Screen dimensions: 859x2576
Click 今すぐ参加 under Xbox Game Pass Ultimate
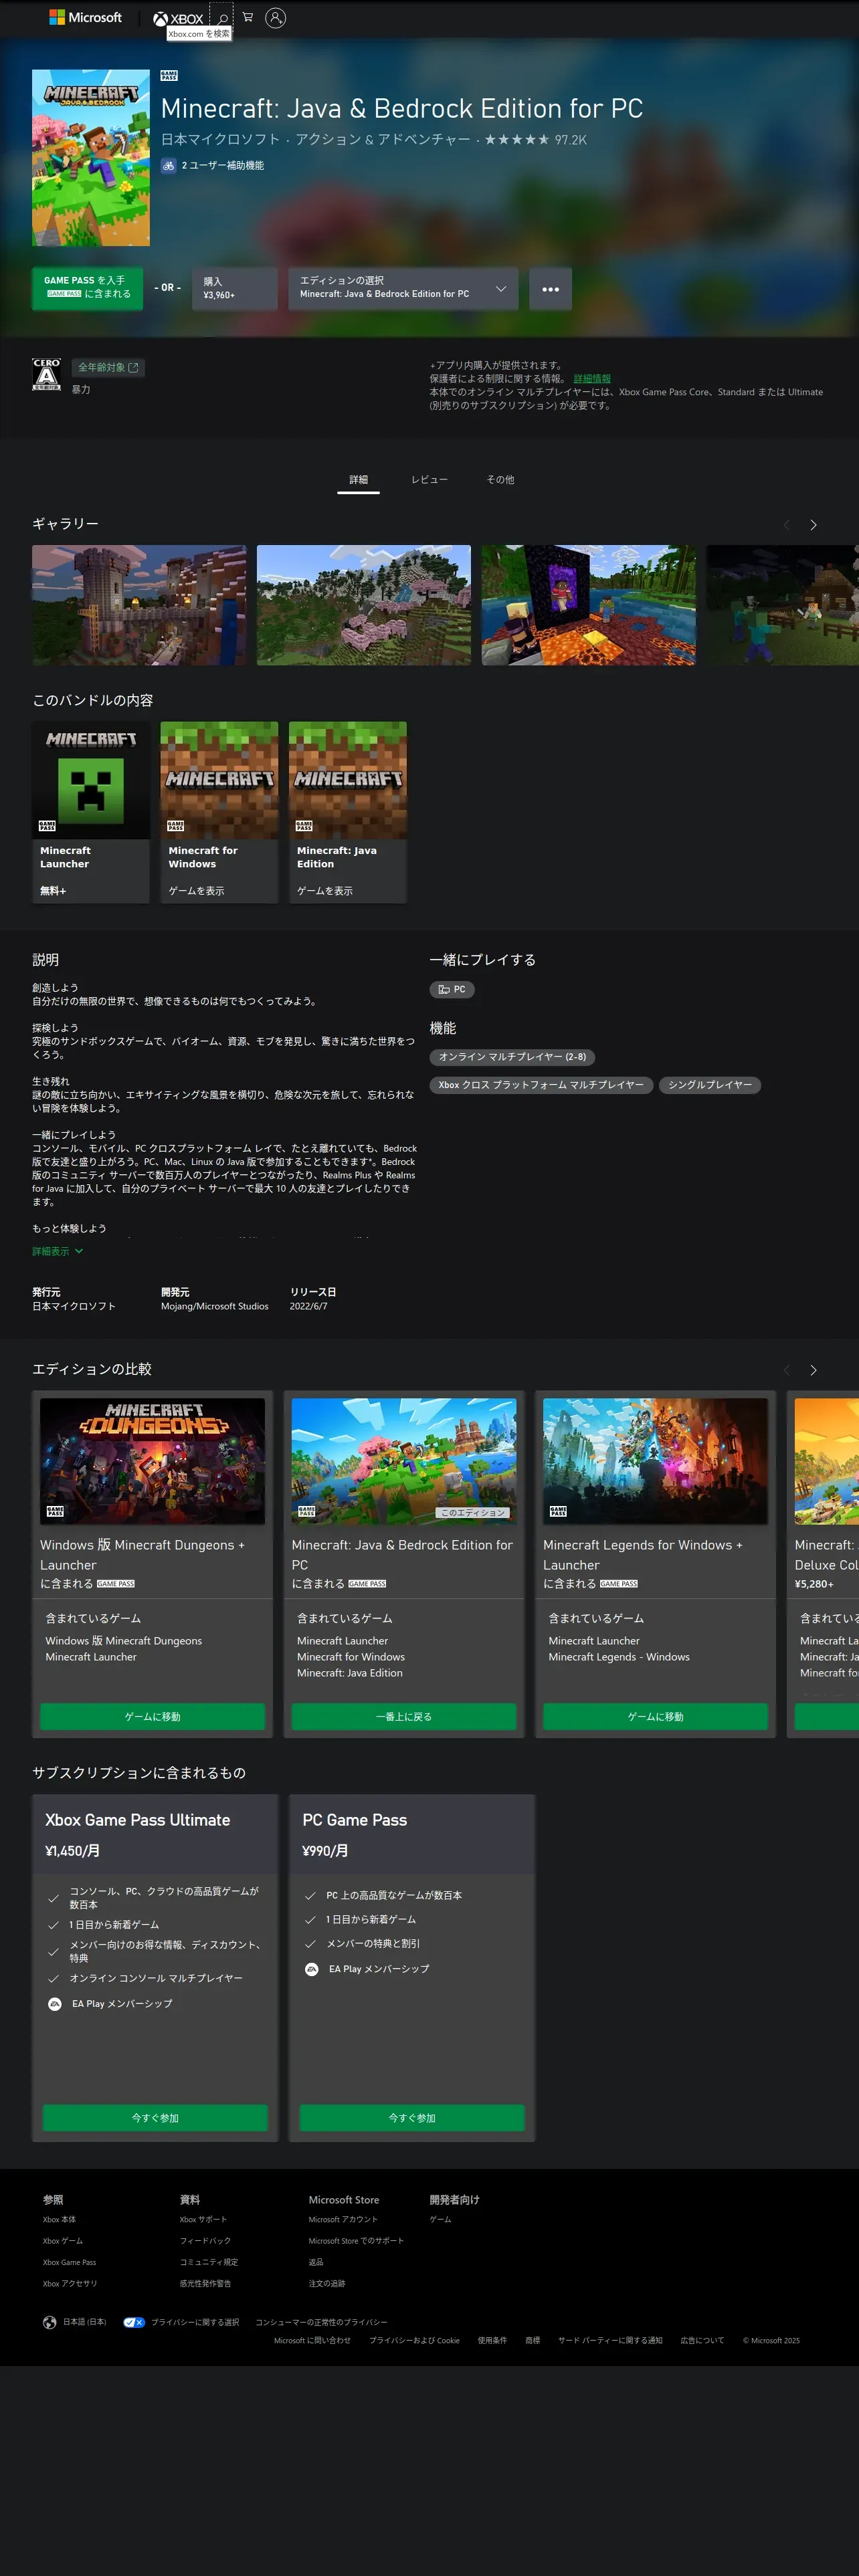click(x=155, y=2117)
